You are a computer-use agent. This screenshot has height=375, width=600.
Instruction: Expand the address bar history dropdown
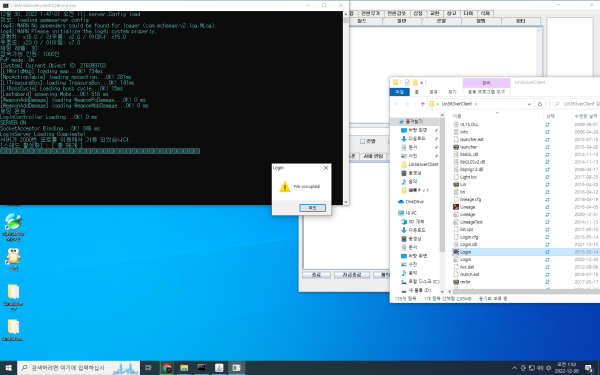point(529,104)
